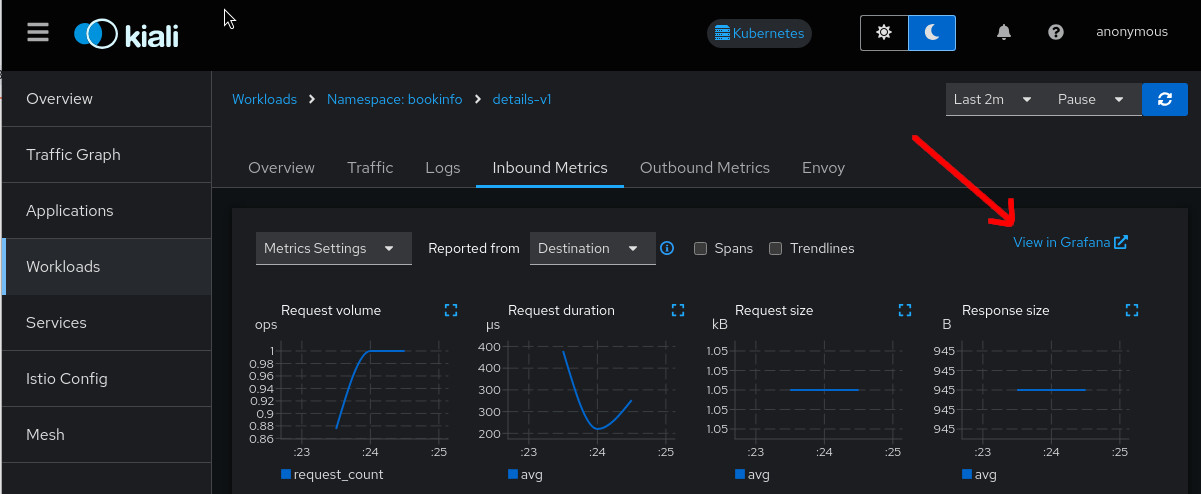Click the notifications bell icon
This screenshot has height=494, width=1201.
point(1004,32)
